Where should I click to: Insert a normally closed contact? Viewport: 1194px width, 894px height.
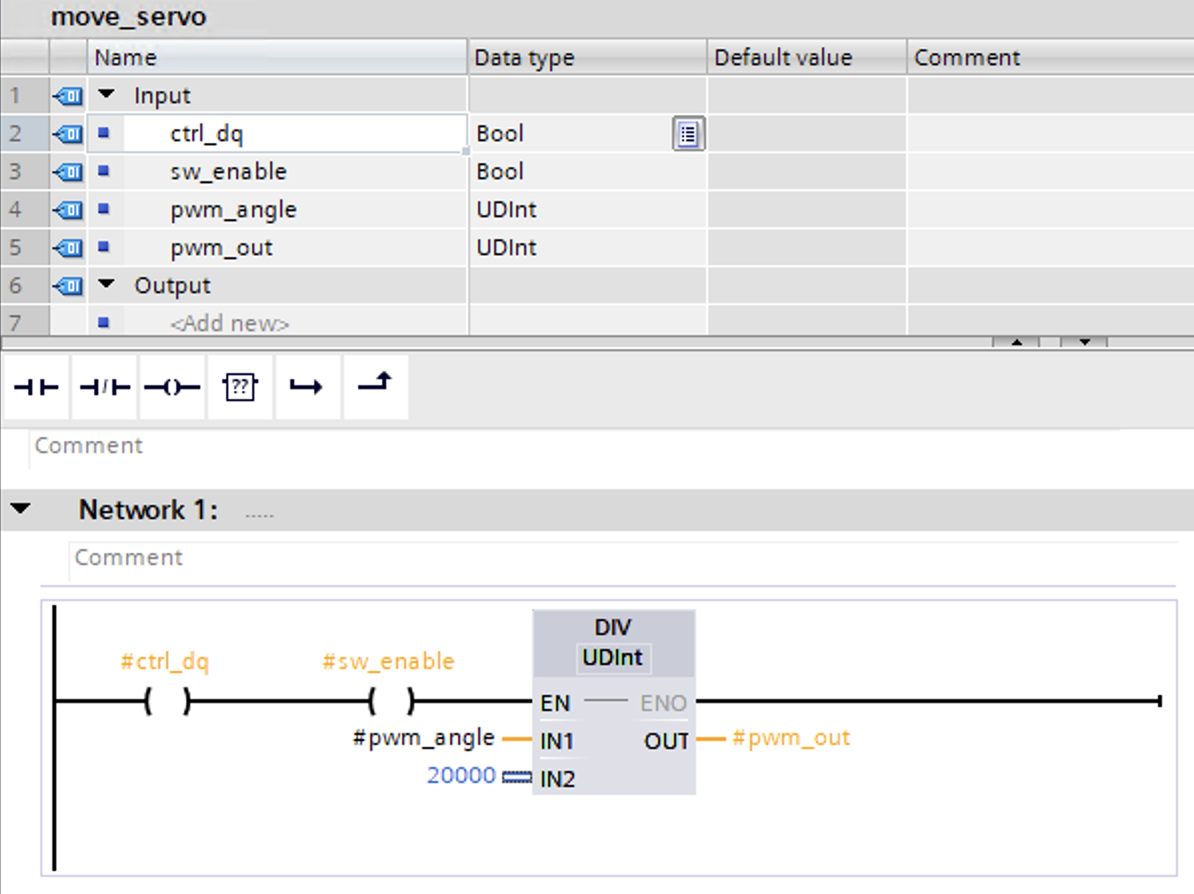[x=104, y=388]
